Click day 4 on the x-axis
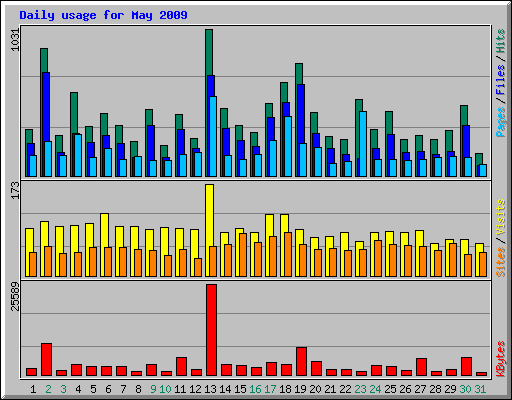Screen dimensions: 512x400 [x=78, y=389]
